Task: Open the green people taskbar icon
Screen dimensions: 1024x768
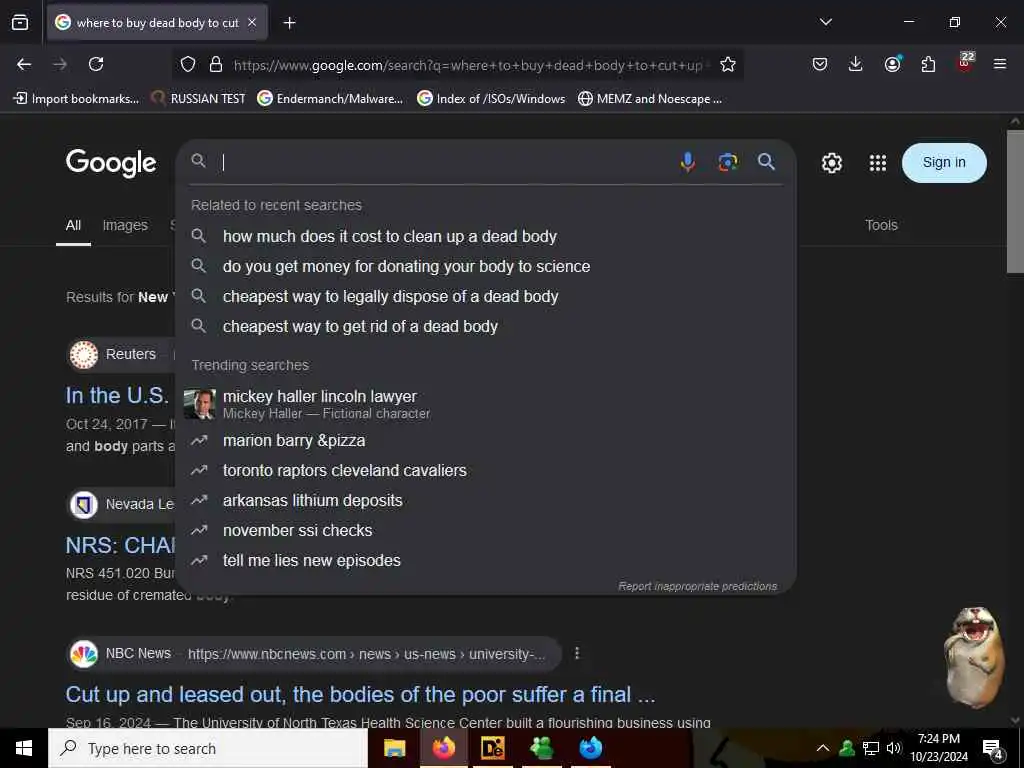Action: (x=541, y=748)
